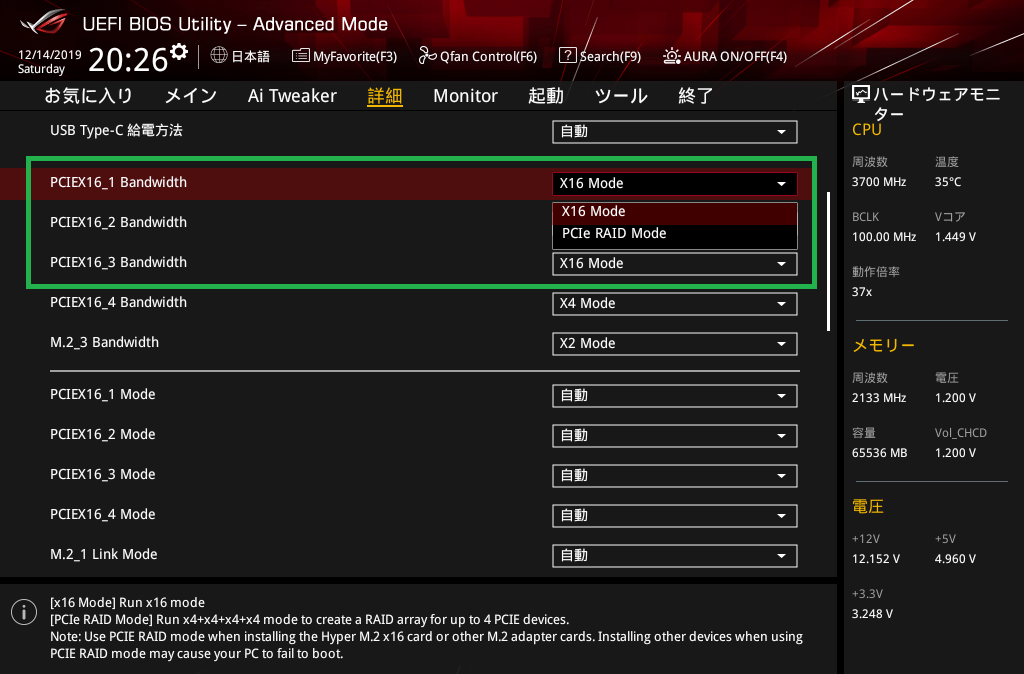
Task: Select PCIEX16_3 Bandwidth row label
Action: pos(118,262)
